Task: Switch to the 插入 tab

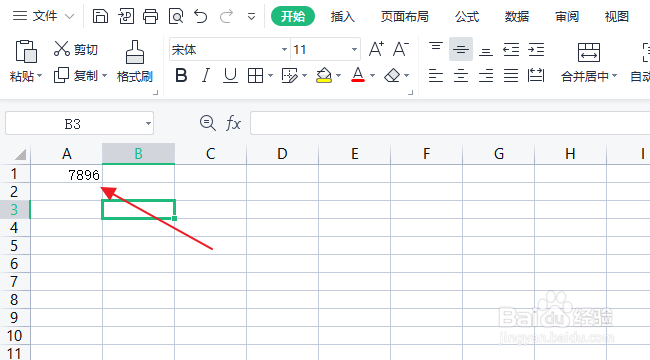Action: click(343, 17)
